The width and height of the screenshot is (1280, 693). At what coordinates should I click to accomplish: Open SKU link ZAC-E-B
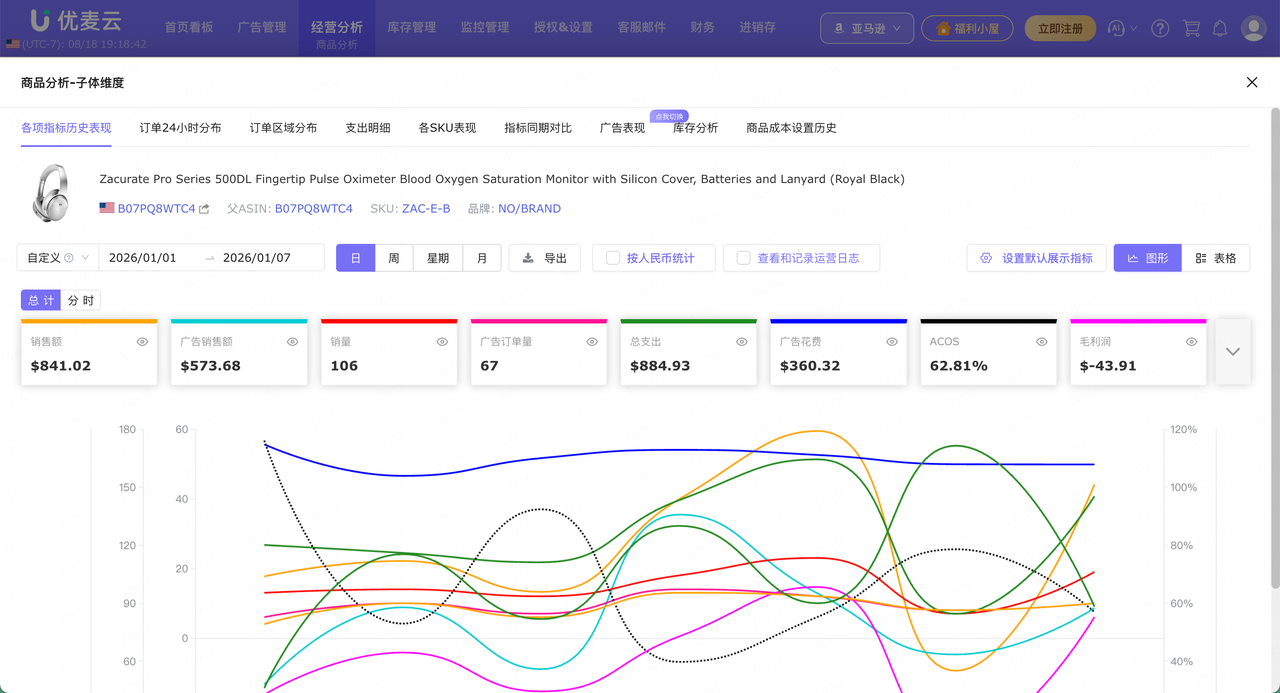(x=426, y=209)
